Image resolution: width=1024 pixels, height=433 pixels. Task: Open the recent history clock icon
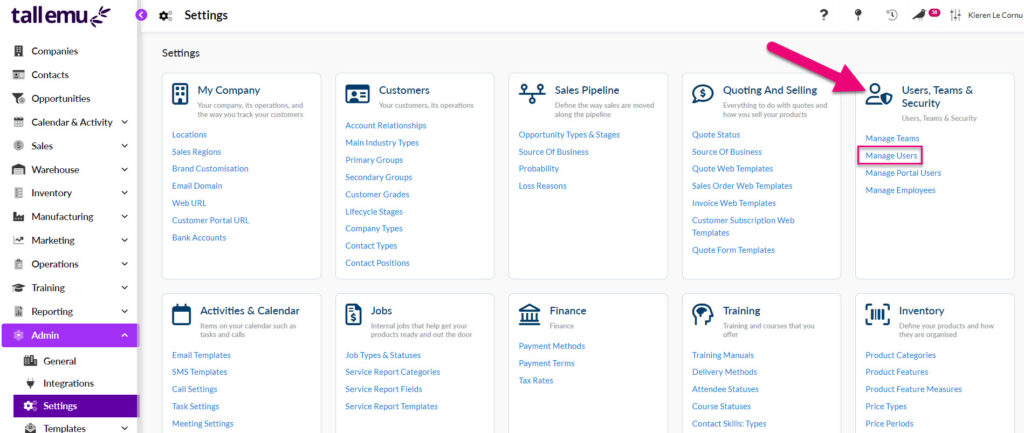(891, 15)
